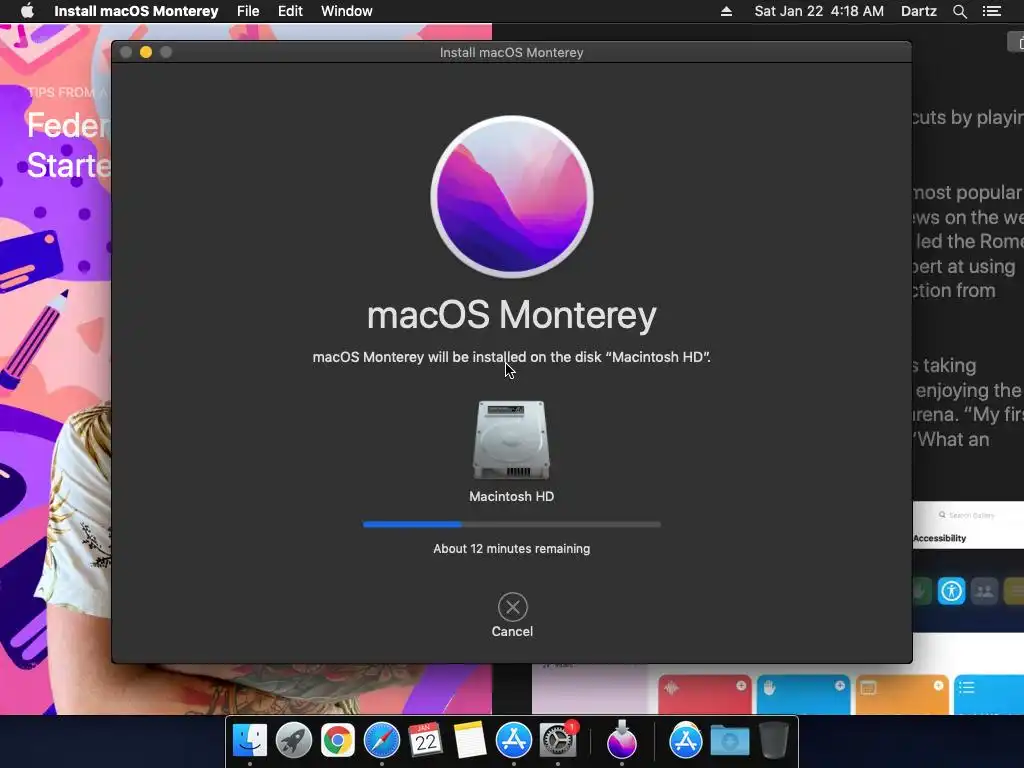Open the Install macOS Monterey app menu
Screen dimensions: 1024x768
[x=136, y=11]
